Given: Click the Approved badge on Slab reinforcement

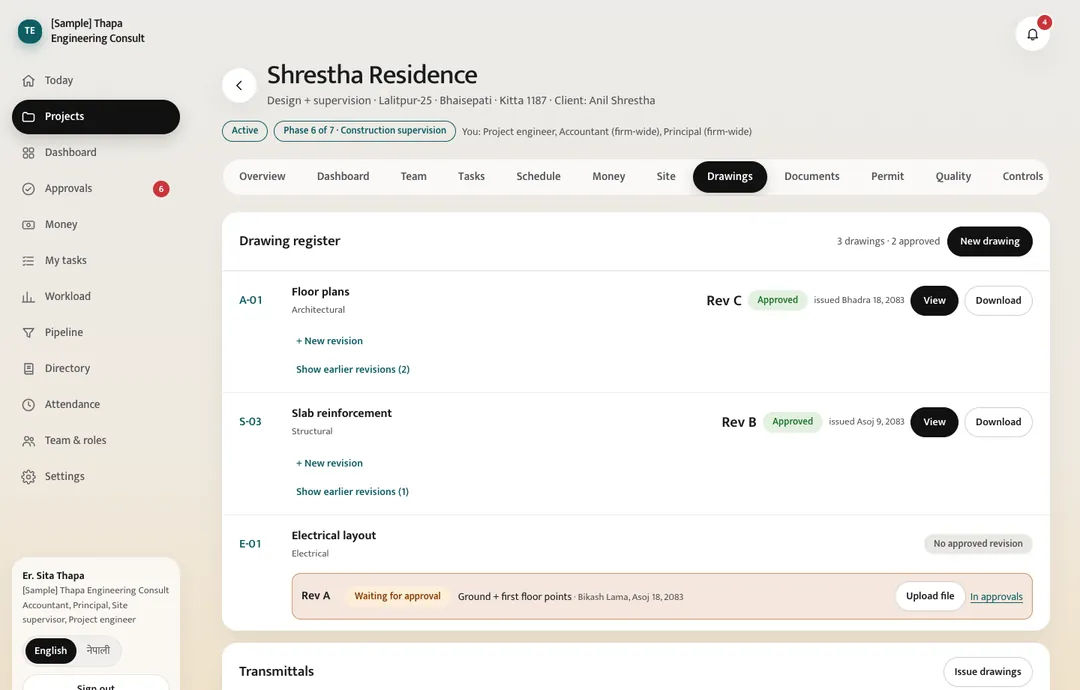Looking at the screenshot, I should (x=792, y=422).
